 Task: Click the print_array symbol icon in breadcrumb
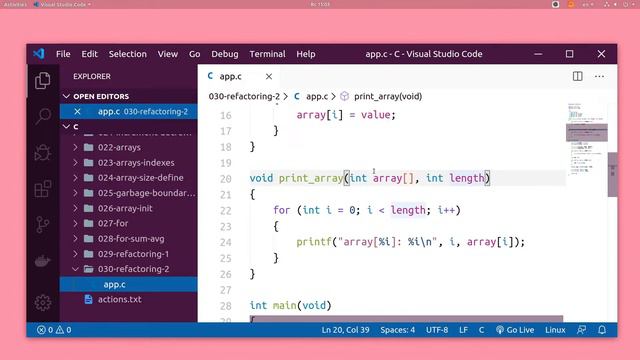coord(344,96)
